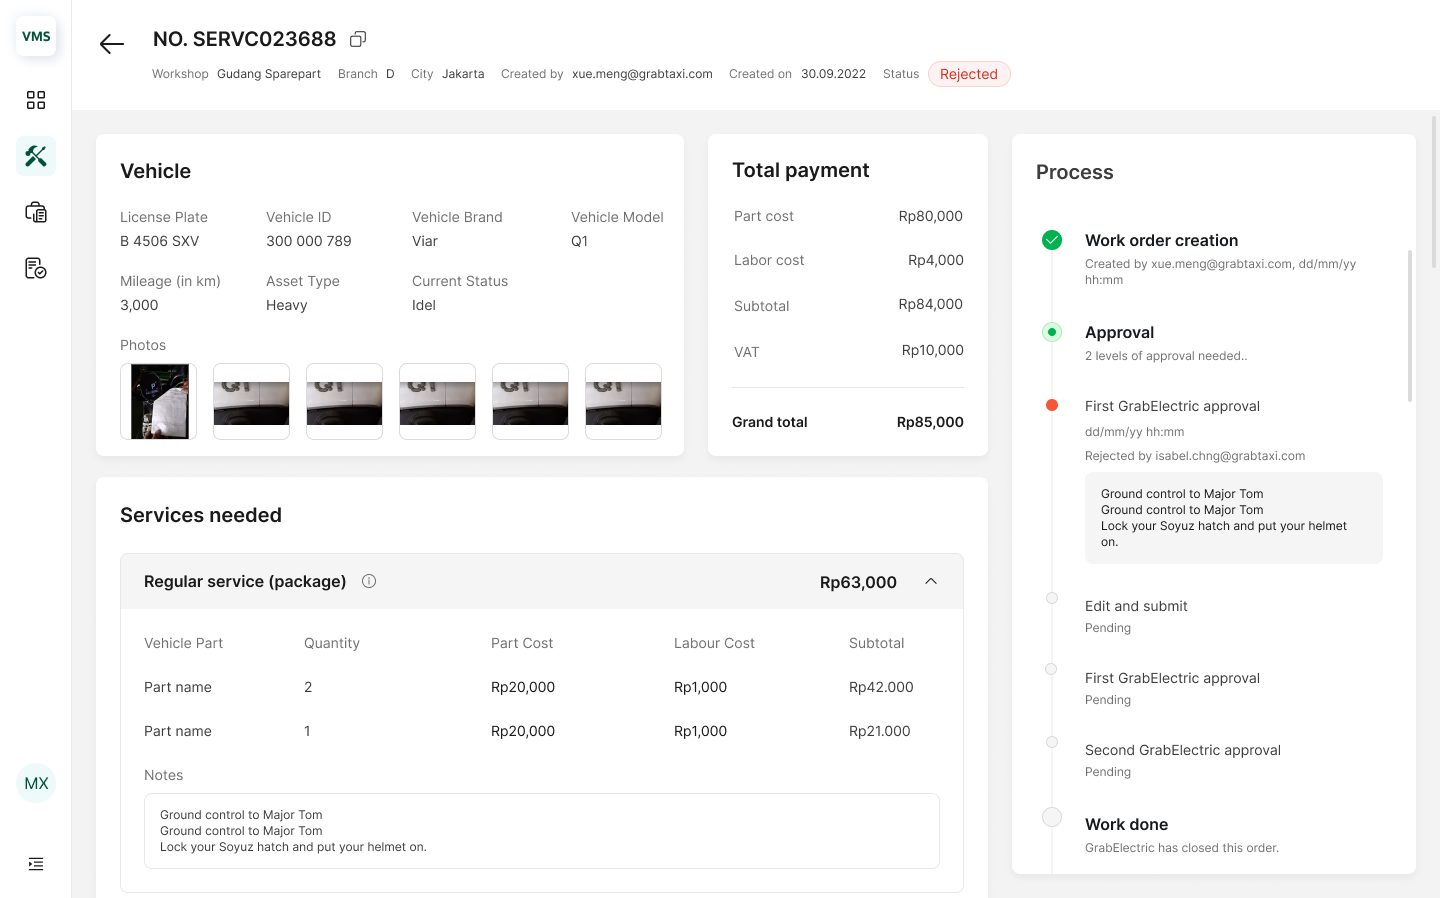
Task: Open the last vehicle photo thumbnail
Action: point(623,401)
